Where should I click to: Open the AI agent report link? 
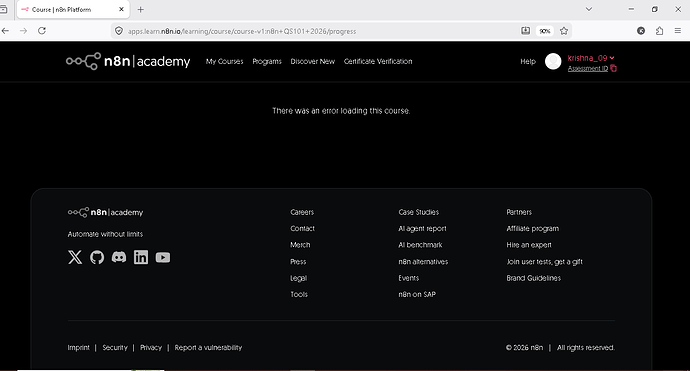coord(422,228)
